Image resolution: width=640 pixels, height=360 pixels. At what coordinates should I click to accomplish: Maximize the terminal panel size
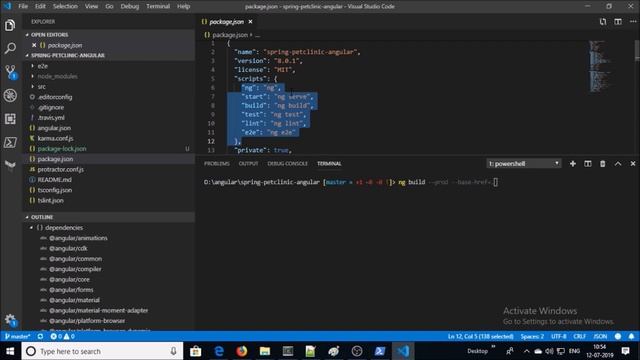click(x=618, y=164)
